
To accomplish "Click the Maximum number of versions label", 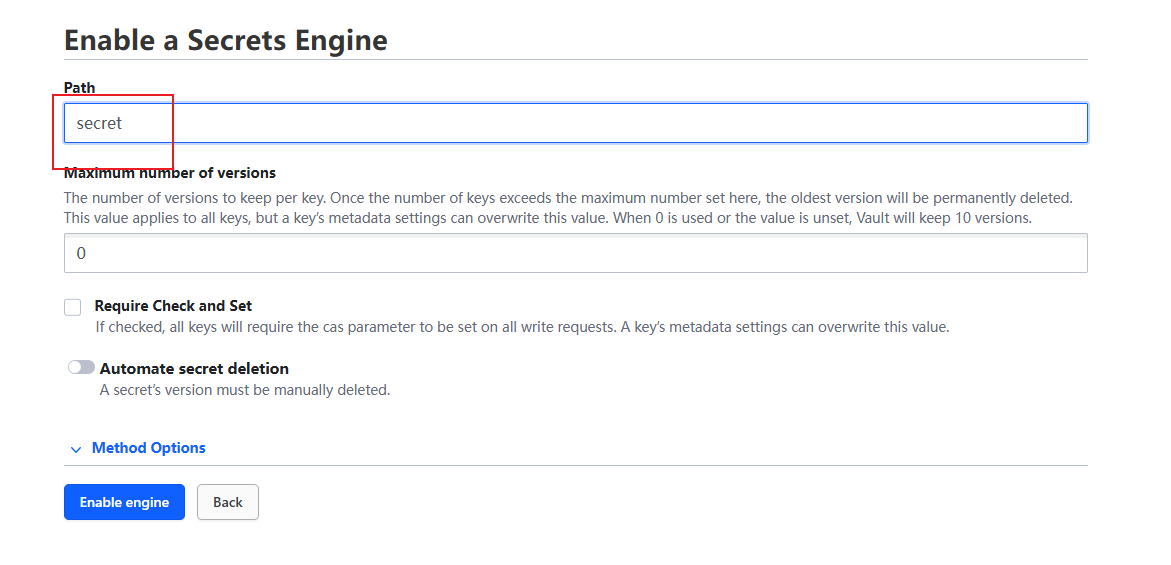I will click(170, 173).
